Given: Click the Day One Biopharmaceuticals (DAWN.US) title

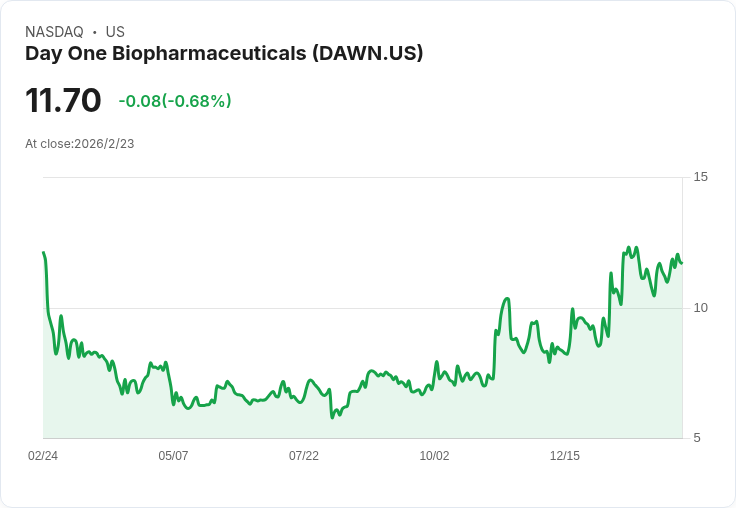Looking at the screenshot, I should pyautogui.click(x=224, y=54).
